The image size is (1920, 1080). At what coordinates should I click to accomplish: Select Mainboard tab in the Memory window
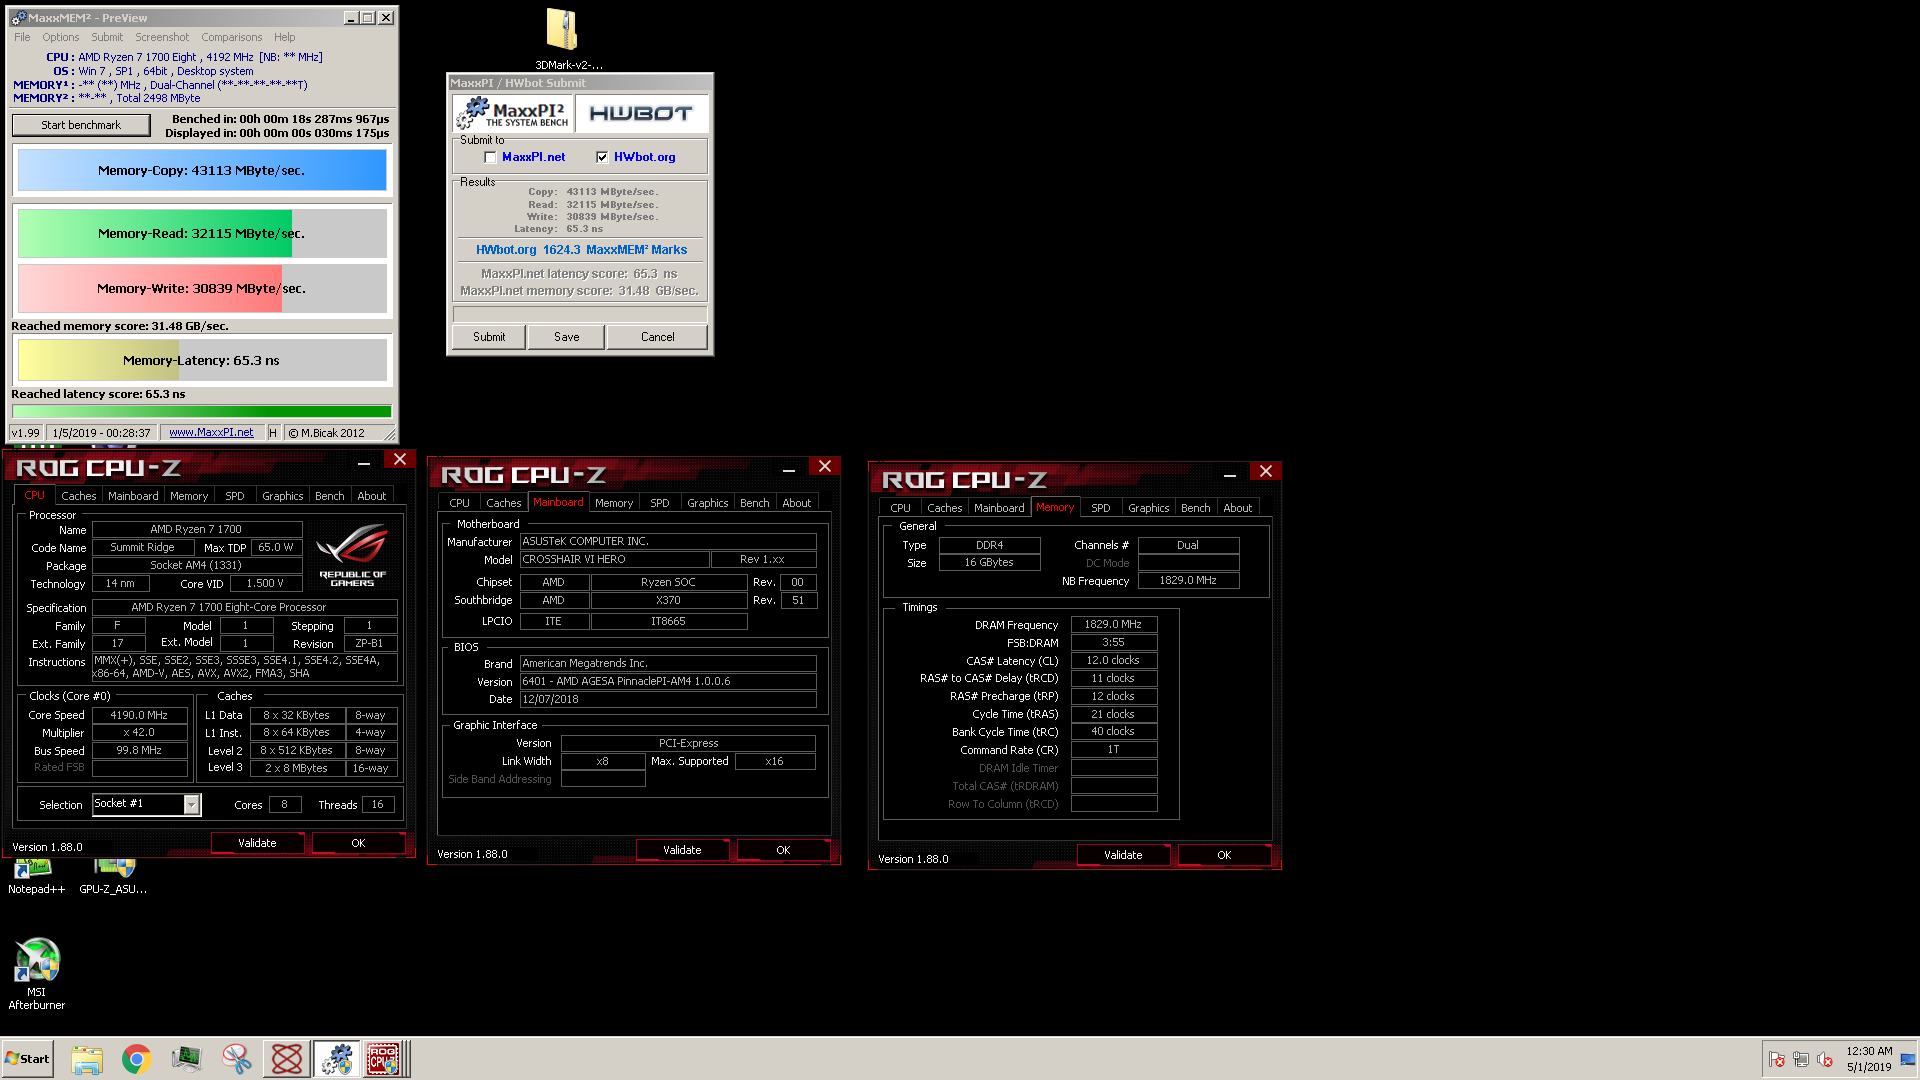(999, 508)
